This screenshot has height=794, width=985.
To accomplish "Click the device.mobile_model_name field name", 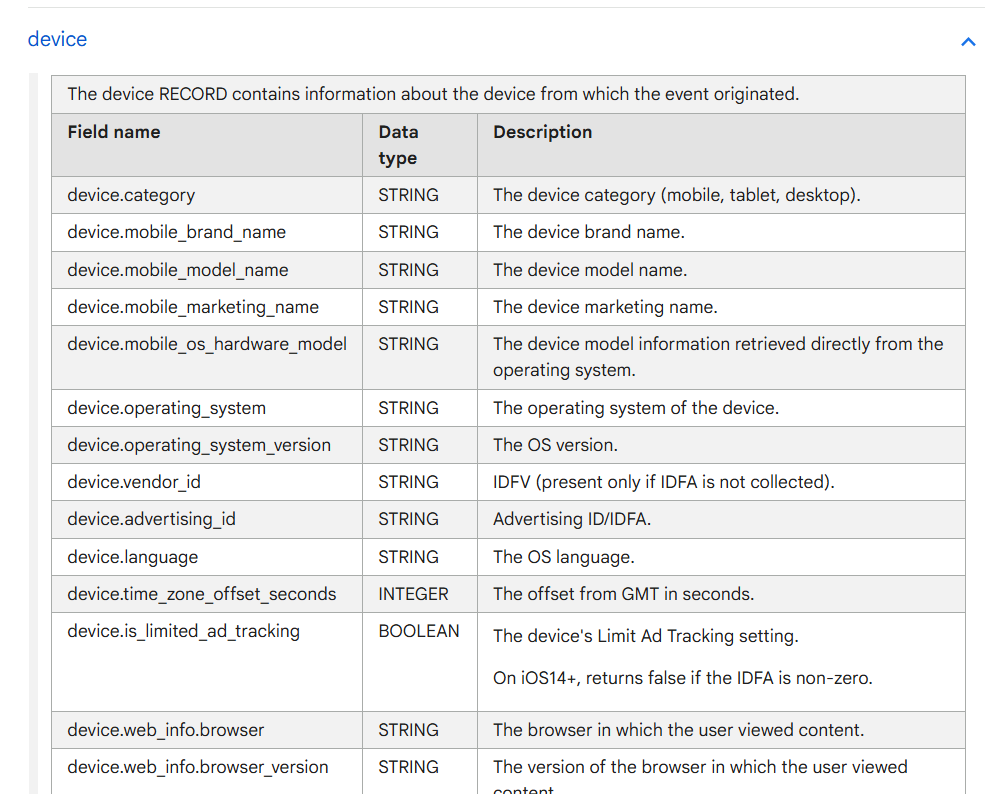I will [x=177, y=270].
